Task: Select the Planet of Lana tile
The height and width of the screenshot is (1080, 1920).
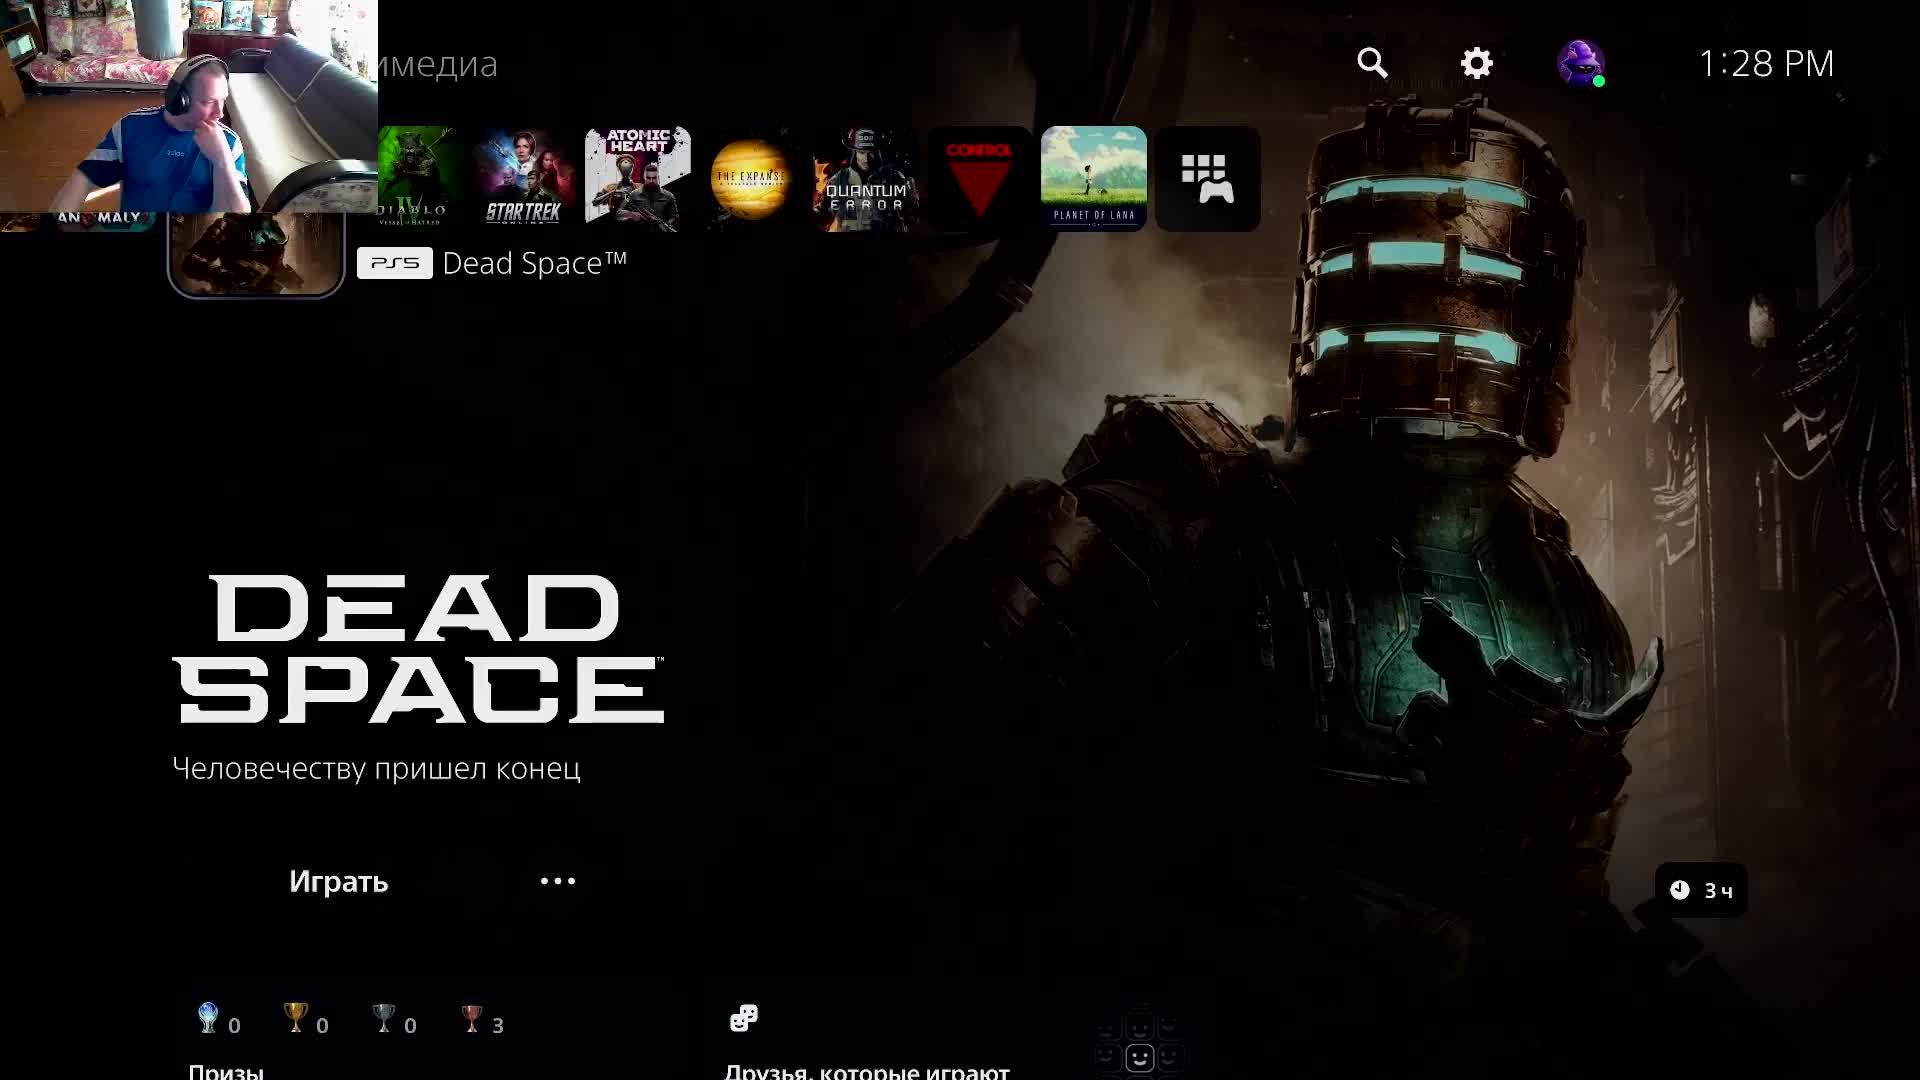Action: tap(1093, 178)
